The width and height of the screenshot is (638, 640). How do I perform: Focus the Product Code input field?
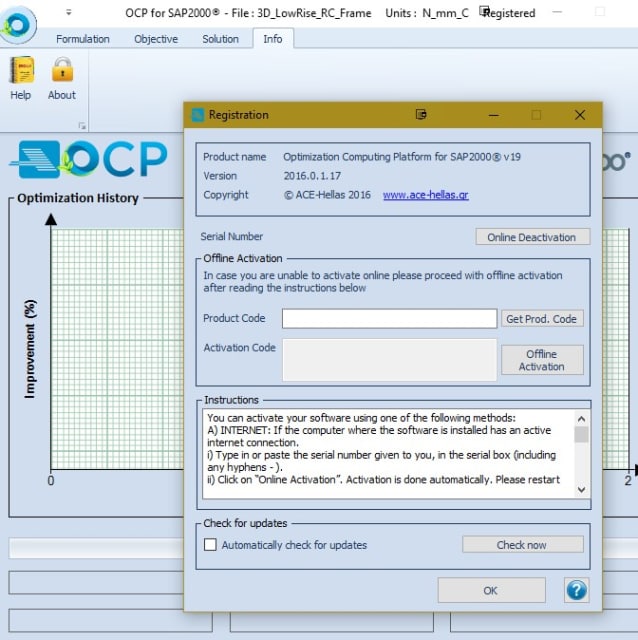(389, 318)
